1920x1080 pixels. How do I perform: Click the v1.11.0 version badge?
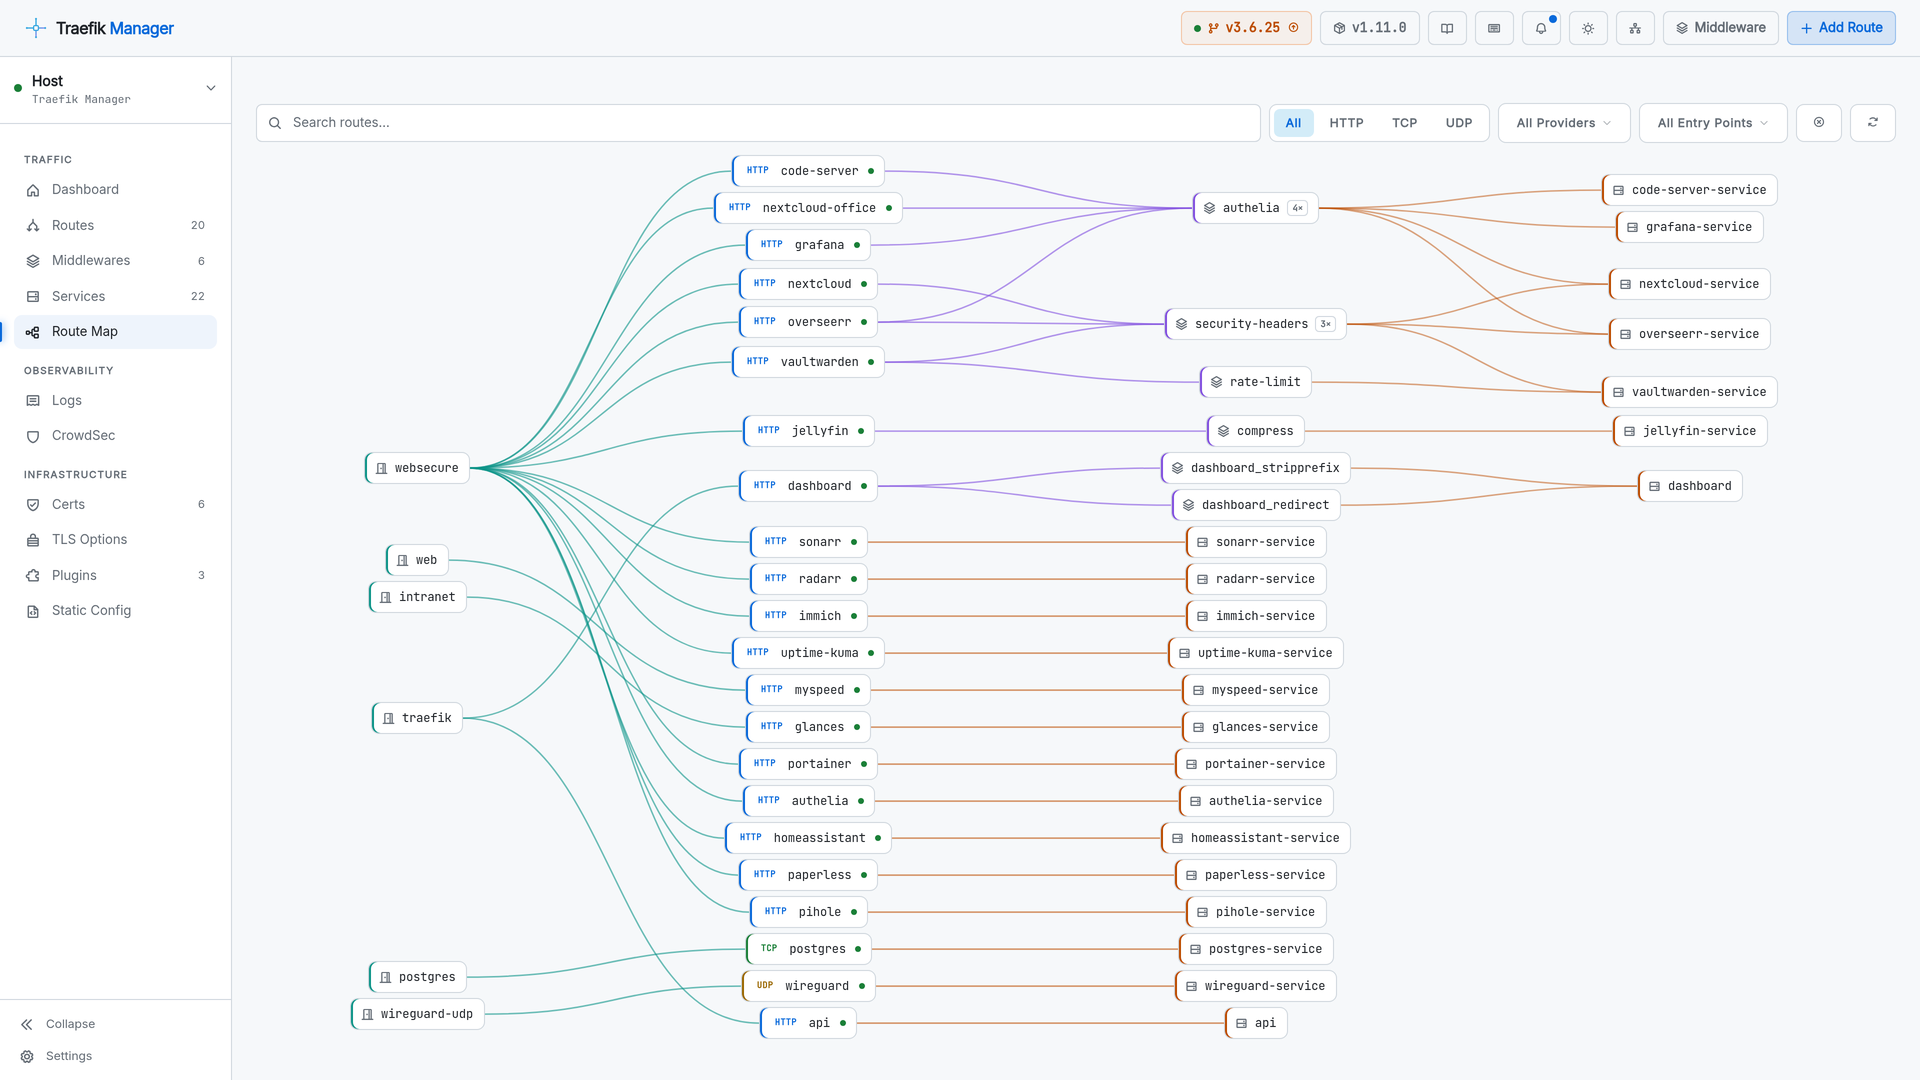(1370, 28)
